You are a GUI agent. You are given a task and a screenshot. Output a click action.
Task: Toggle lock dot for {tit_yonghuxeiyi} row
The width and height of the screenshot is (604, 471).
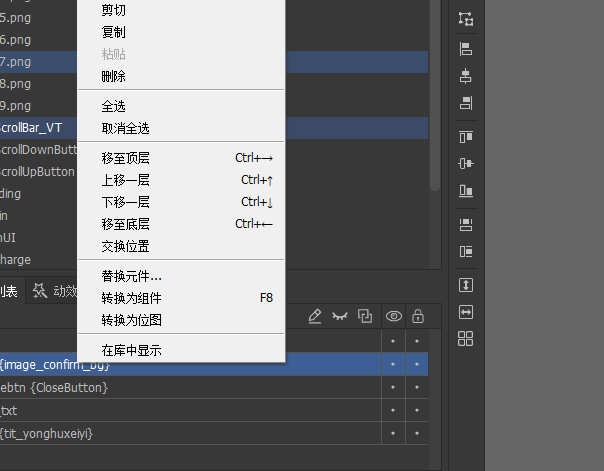[x=417, y=433]
